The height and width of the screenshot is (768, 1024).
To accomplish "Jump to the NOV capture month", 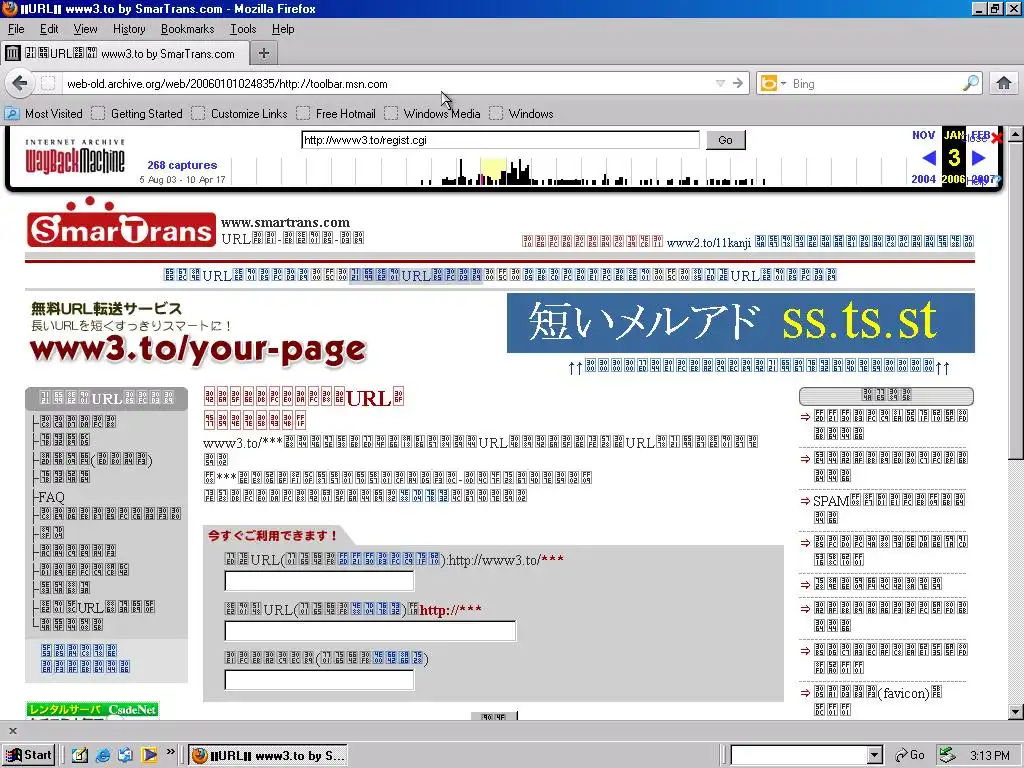I will 923,135.
